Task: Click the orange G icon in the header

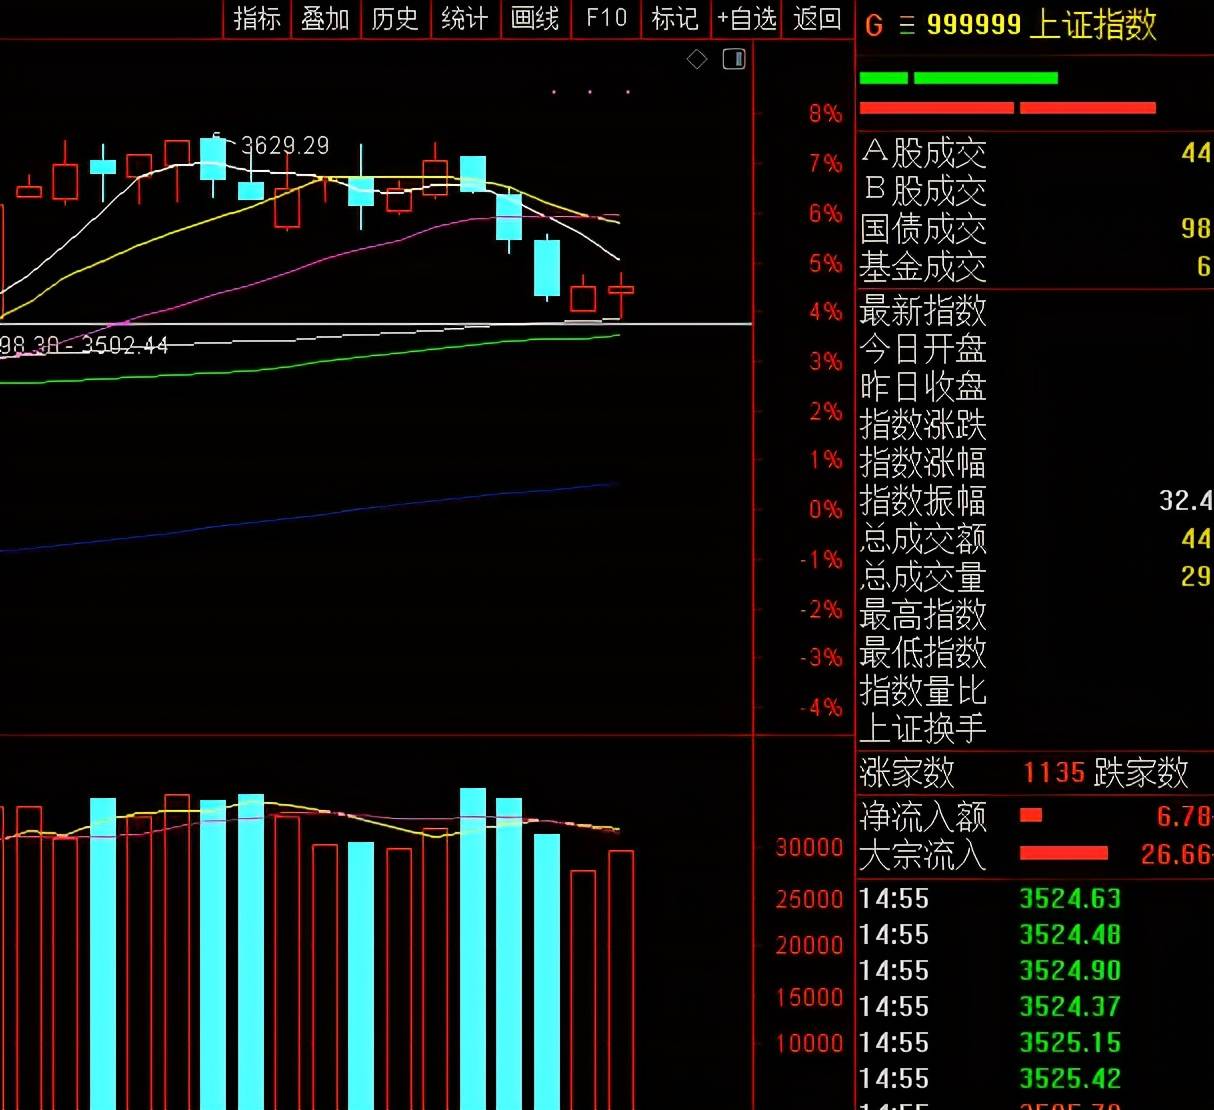Action: [874, 26]
